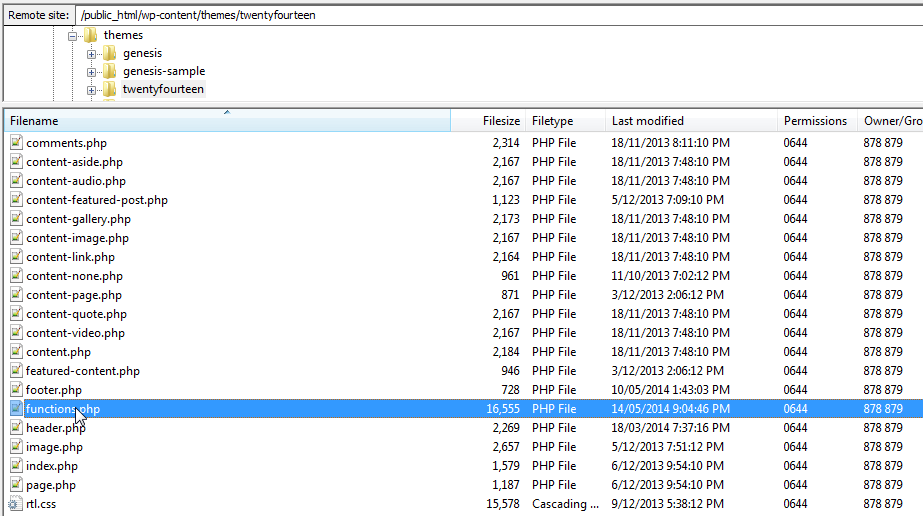This screenshot has width=923, height=516.
Task: Select footer.php in the file list
Action: 54,390
